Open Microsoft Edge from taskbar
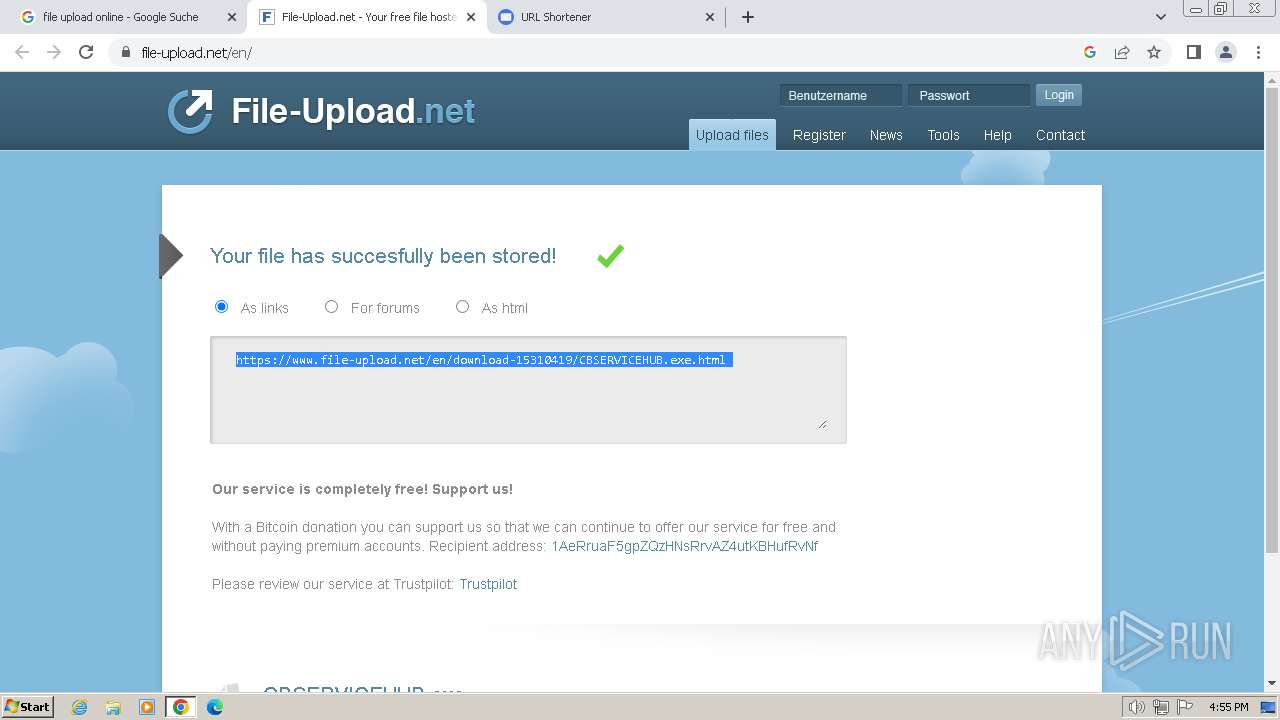This screenshot has width=1280, height=720. 215,707
